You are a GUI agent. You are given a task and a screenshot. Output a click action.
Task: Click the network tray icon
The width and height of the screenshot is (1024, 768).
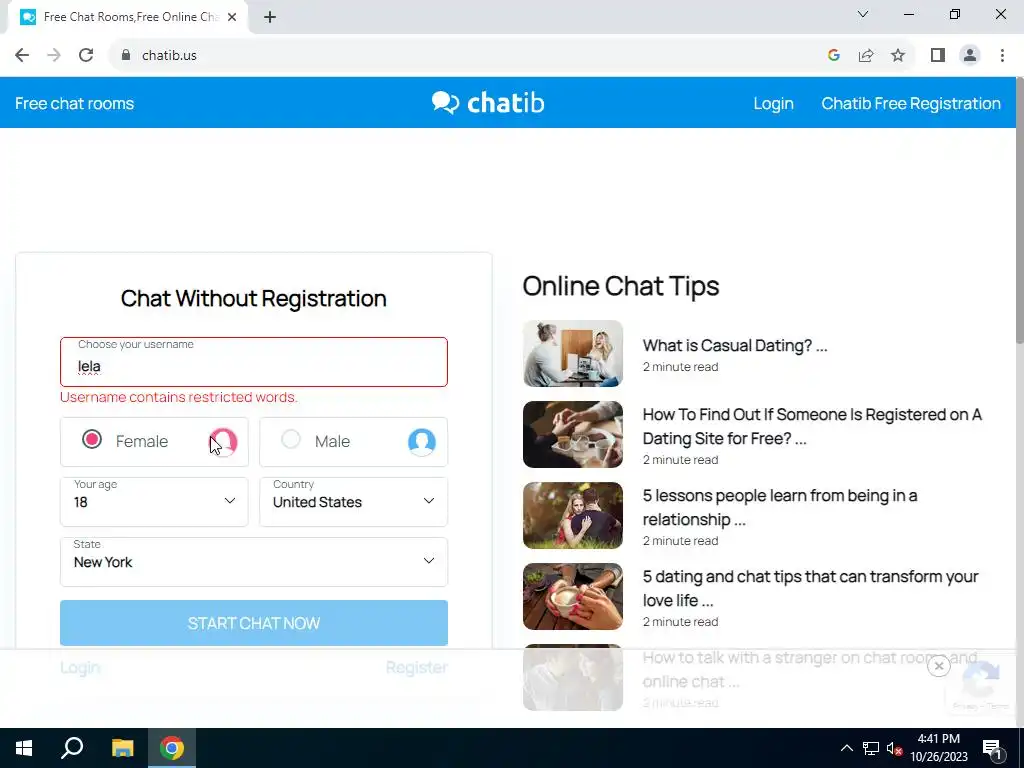coord(871,748)
